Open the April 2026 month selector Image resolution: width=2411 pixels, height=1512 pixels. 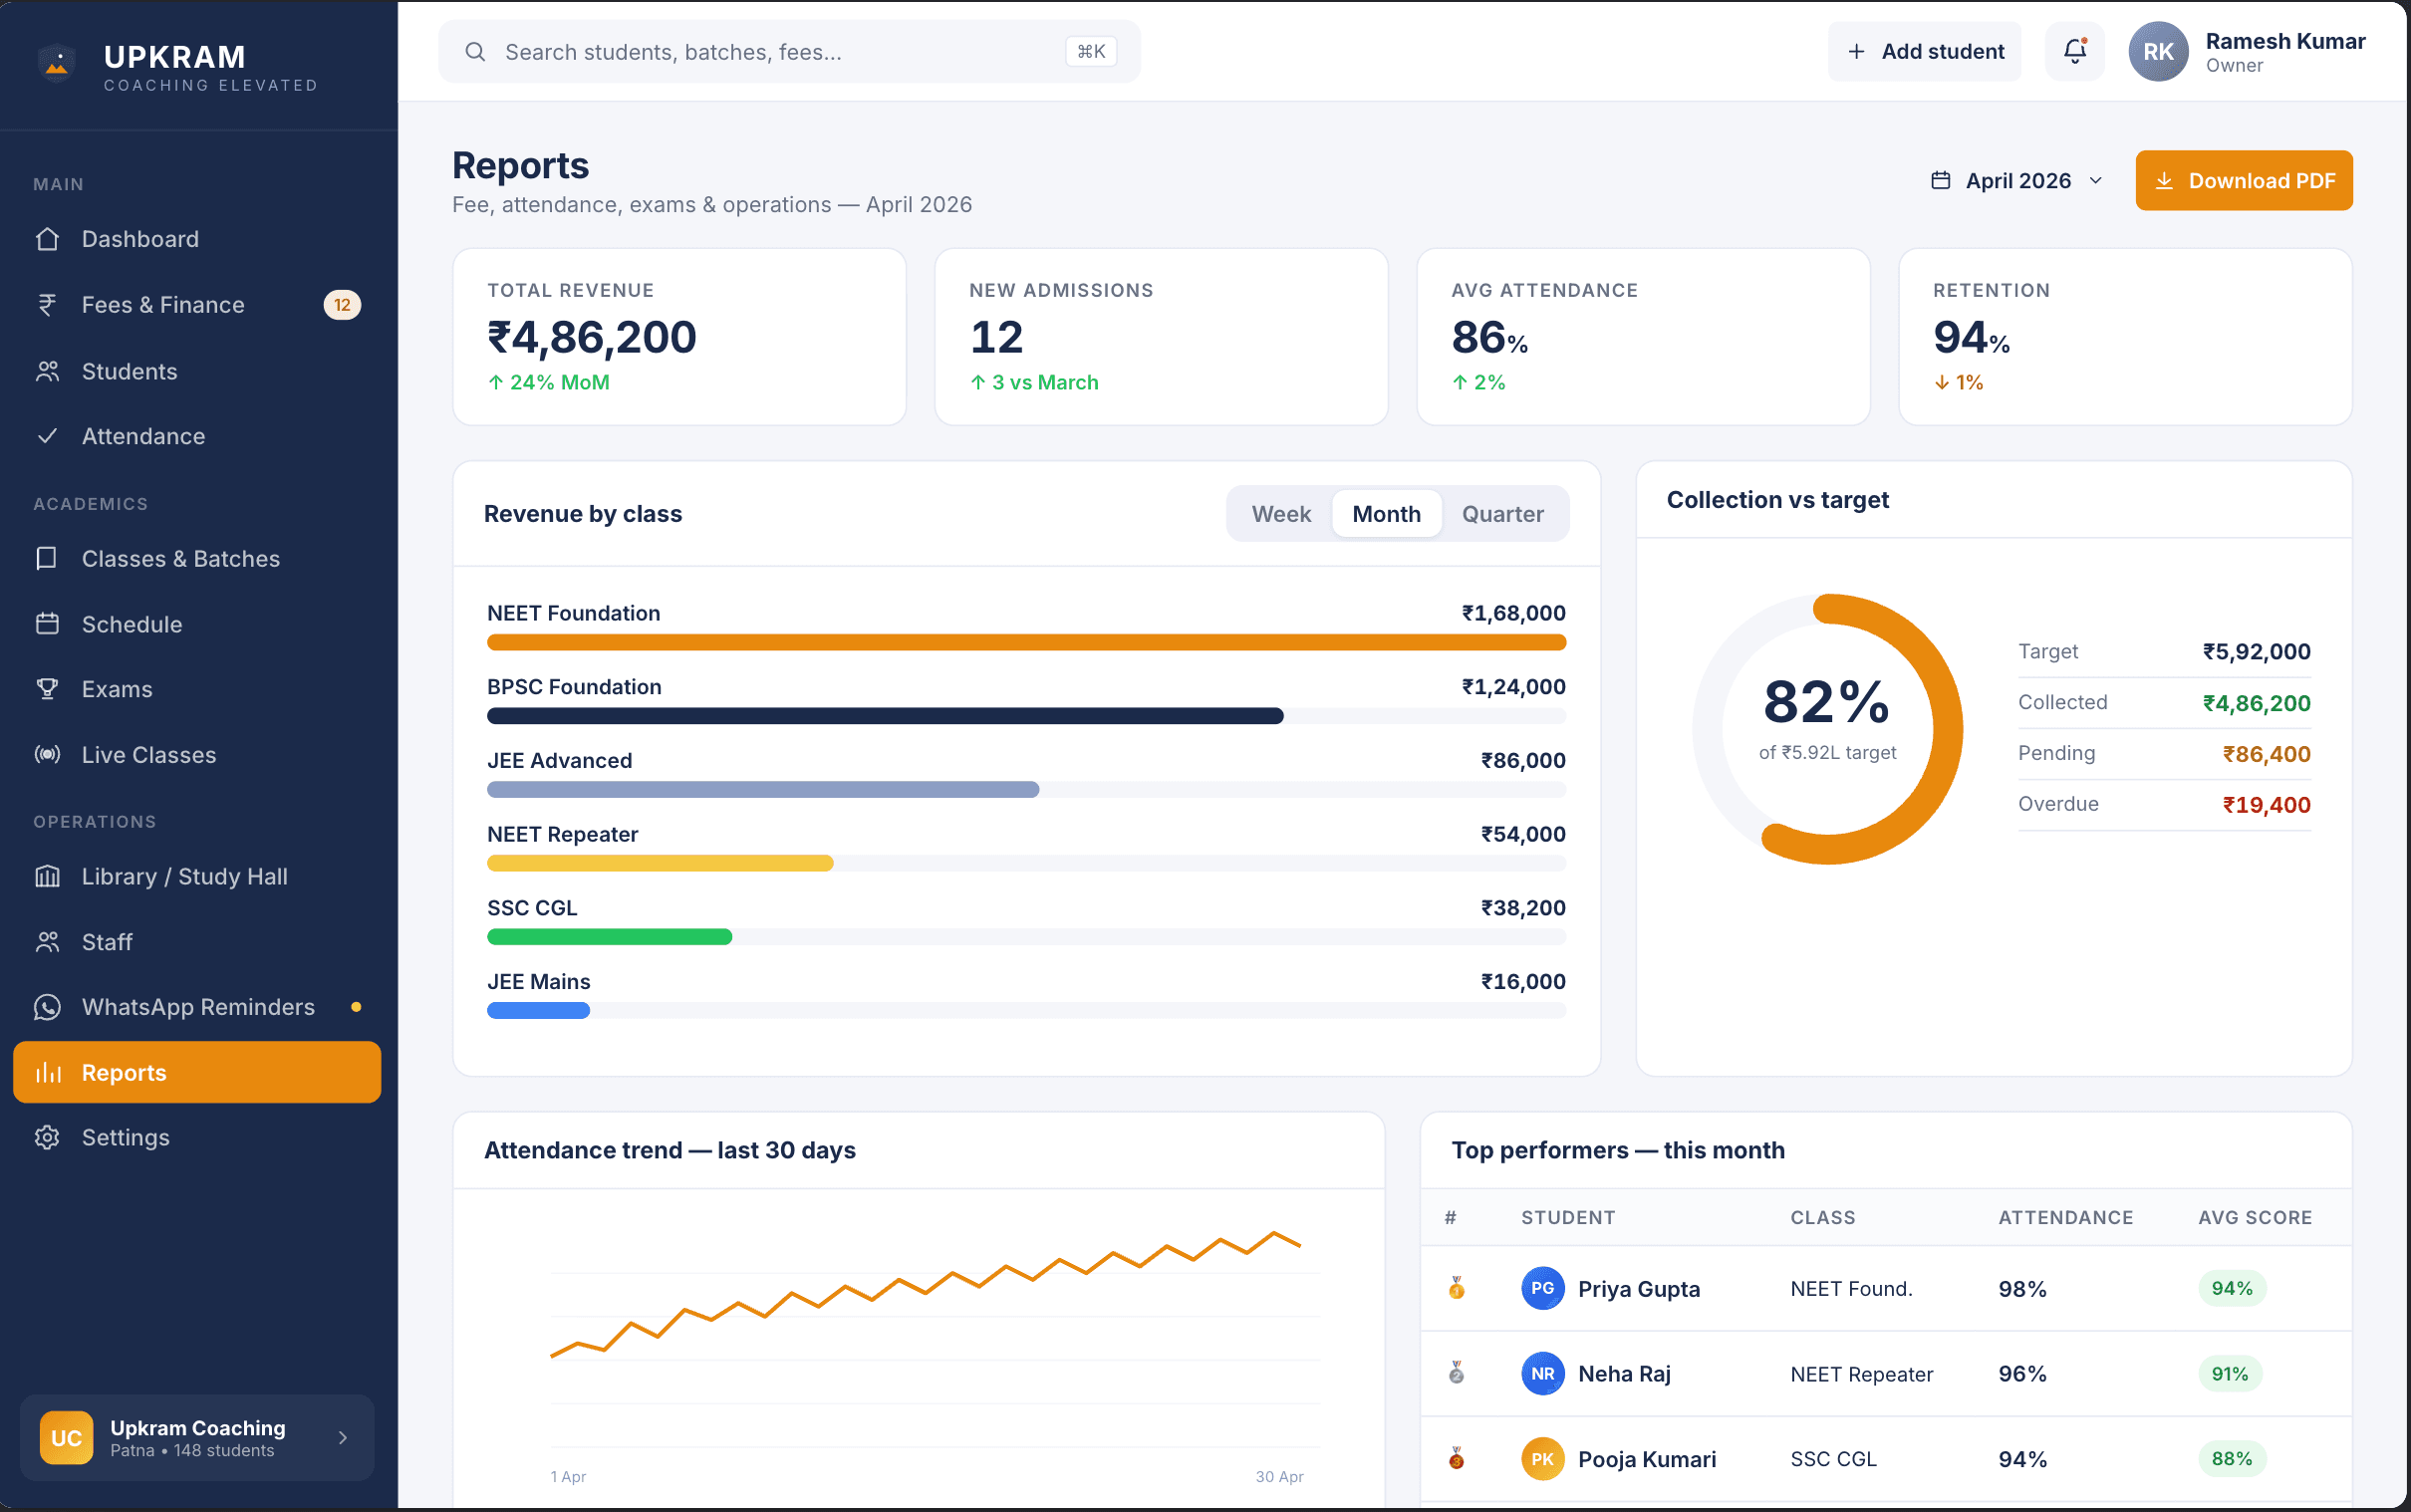click(x=2015, y=180)
